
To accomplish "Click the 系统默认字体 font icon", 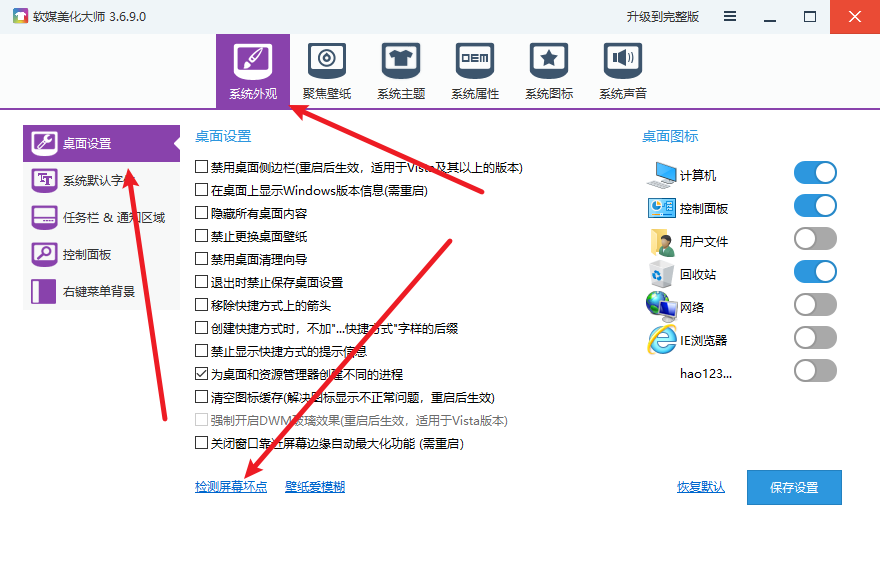I will [44, 180].
